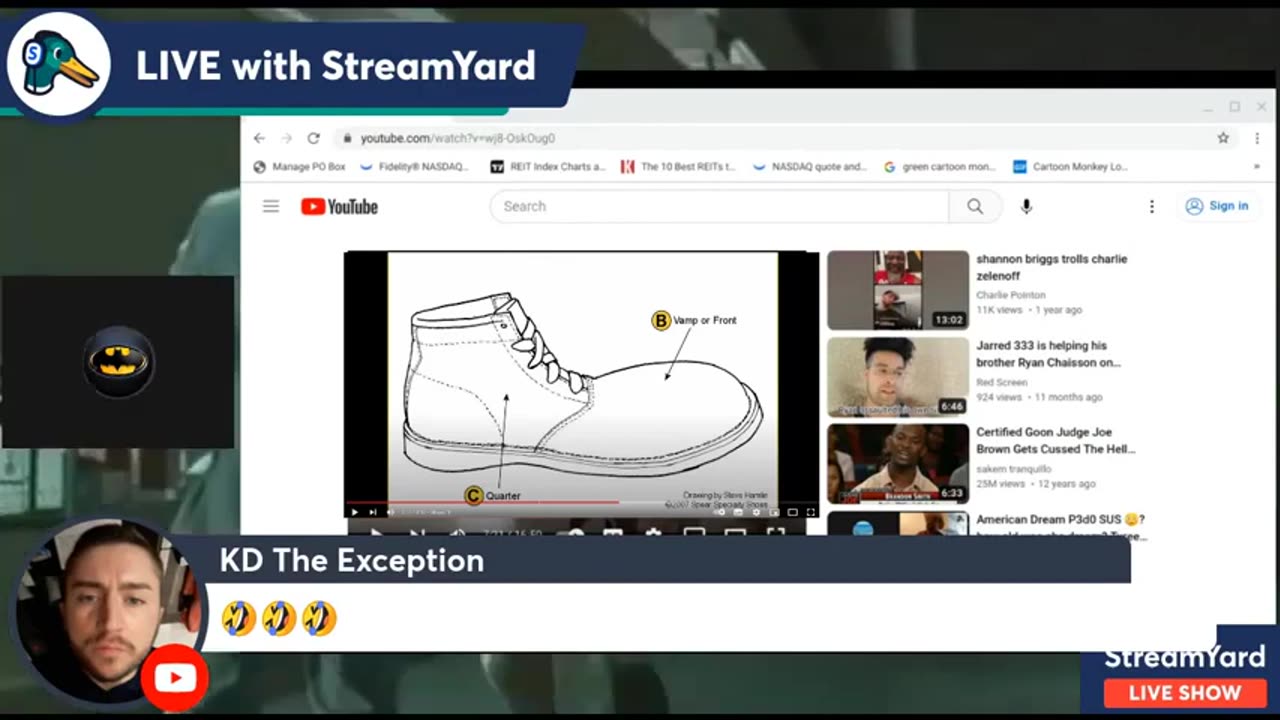Image resolution: width=1280 pixels, height=720 pixels.
Task: Bookmark this page with the star icon
Action: 1223,138
